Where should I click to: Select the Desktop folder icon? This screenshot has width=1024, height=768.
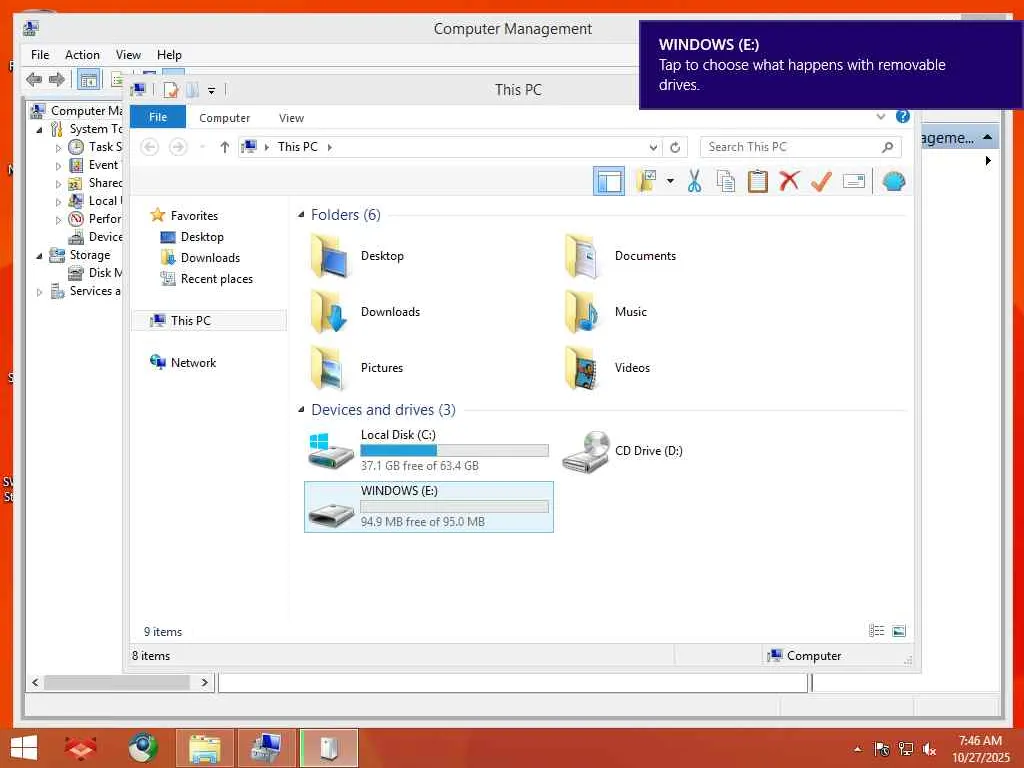pos(330,256)
